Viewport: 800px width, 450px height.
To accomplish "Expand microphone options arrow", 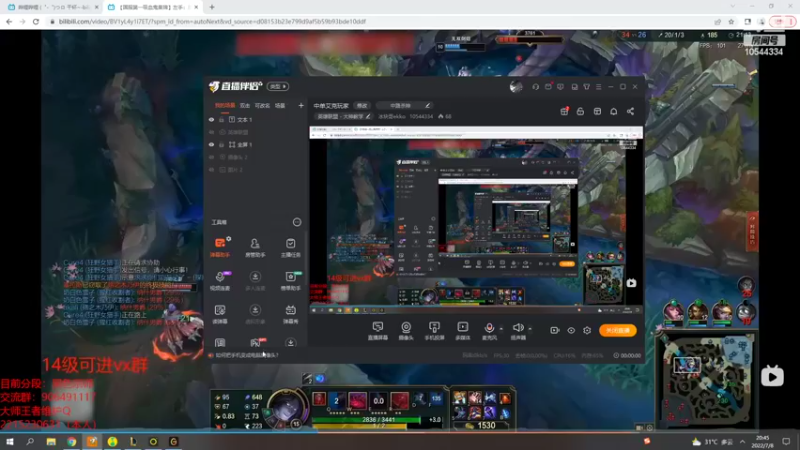I will click(x=501, y=329).
